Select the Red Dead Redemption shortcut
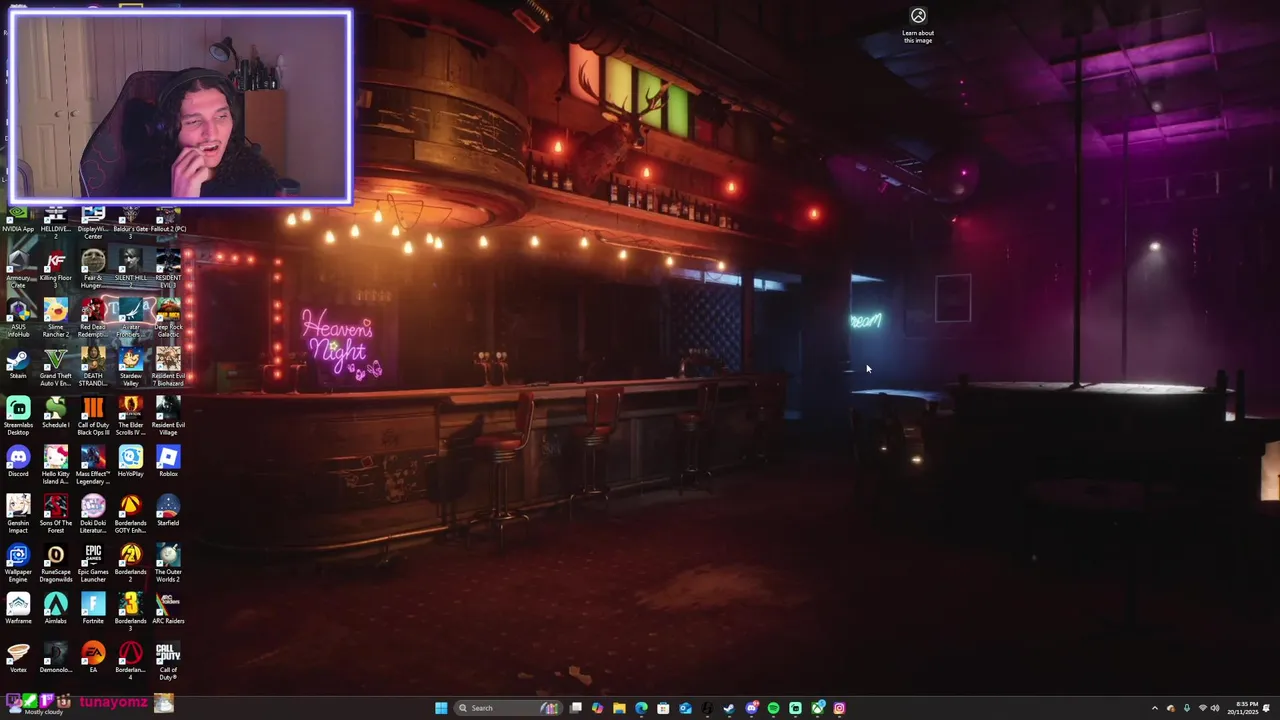This screenshot has width=1280, height=720. point(93,318)
